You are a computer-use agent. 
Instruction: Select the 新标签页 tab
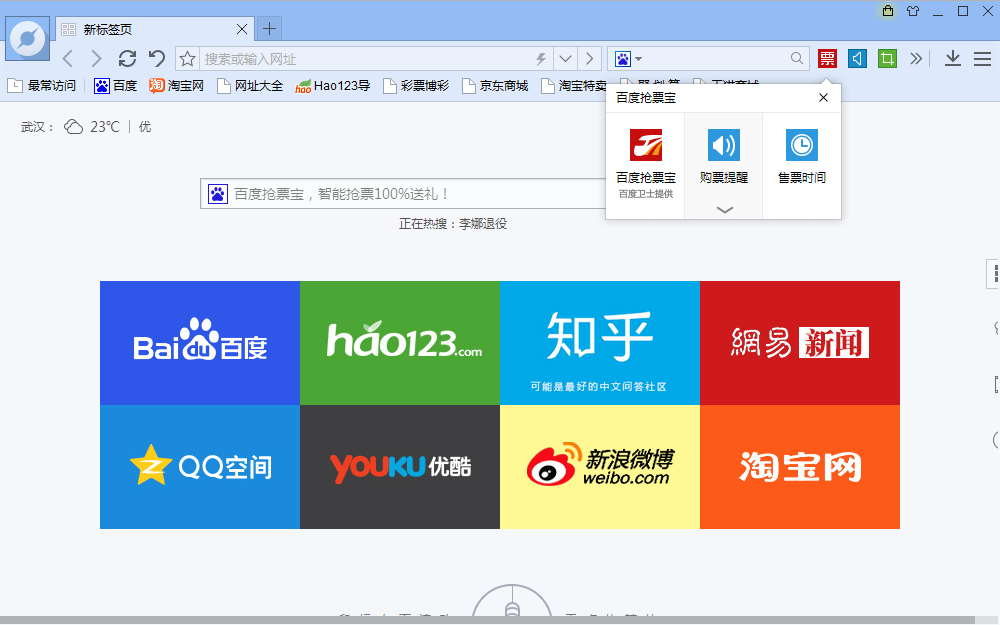click(154, 29)
